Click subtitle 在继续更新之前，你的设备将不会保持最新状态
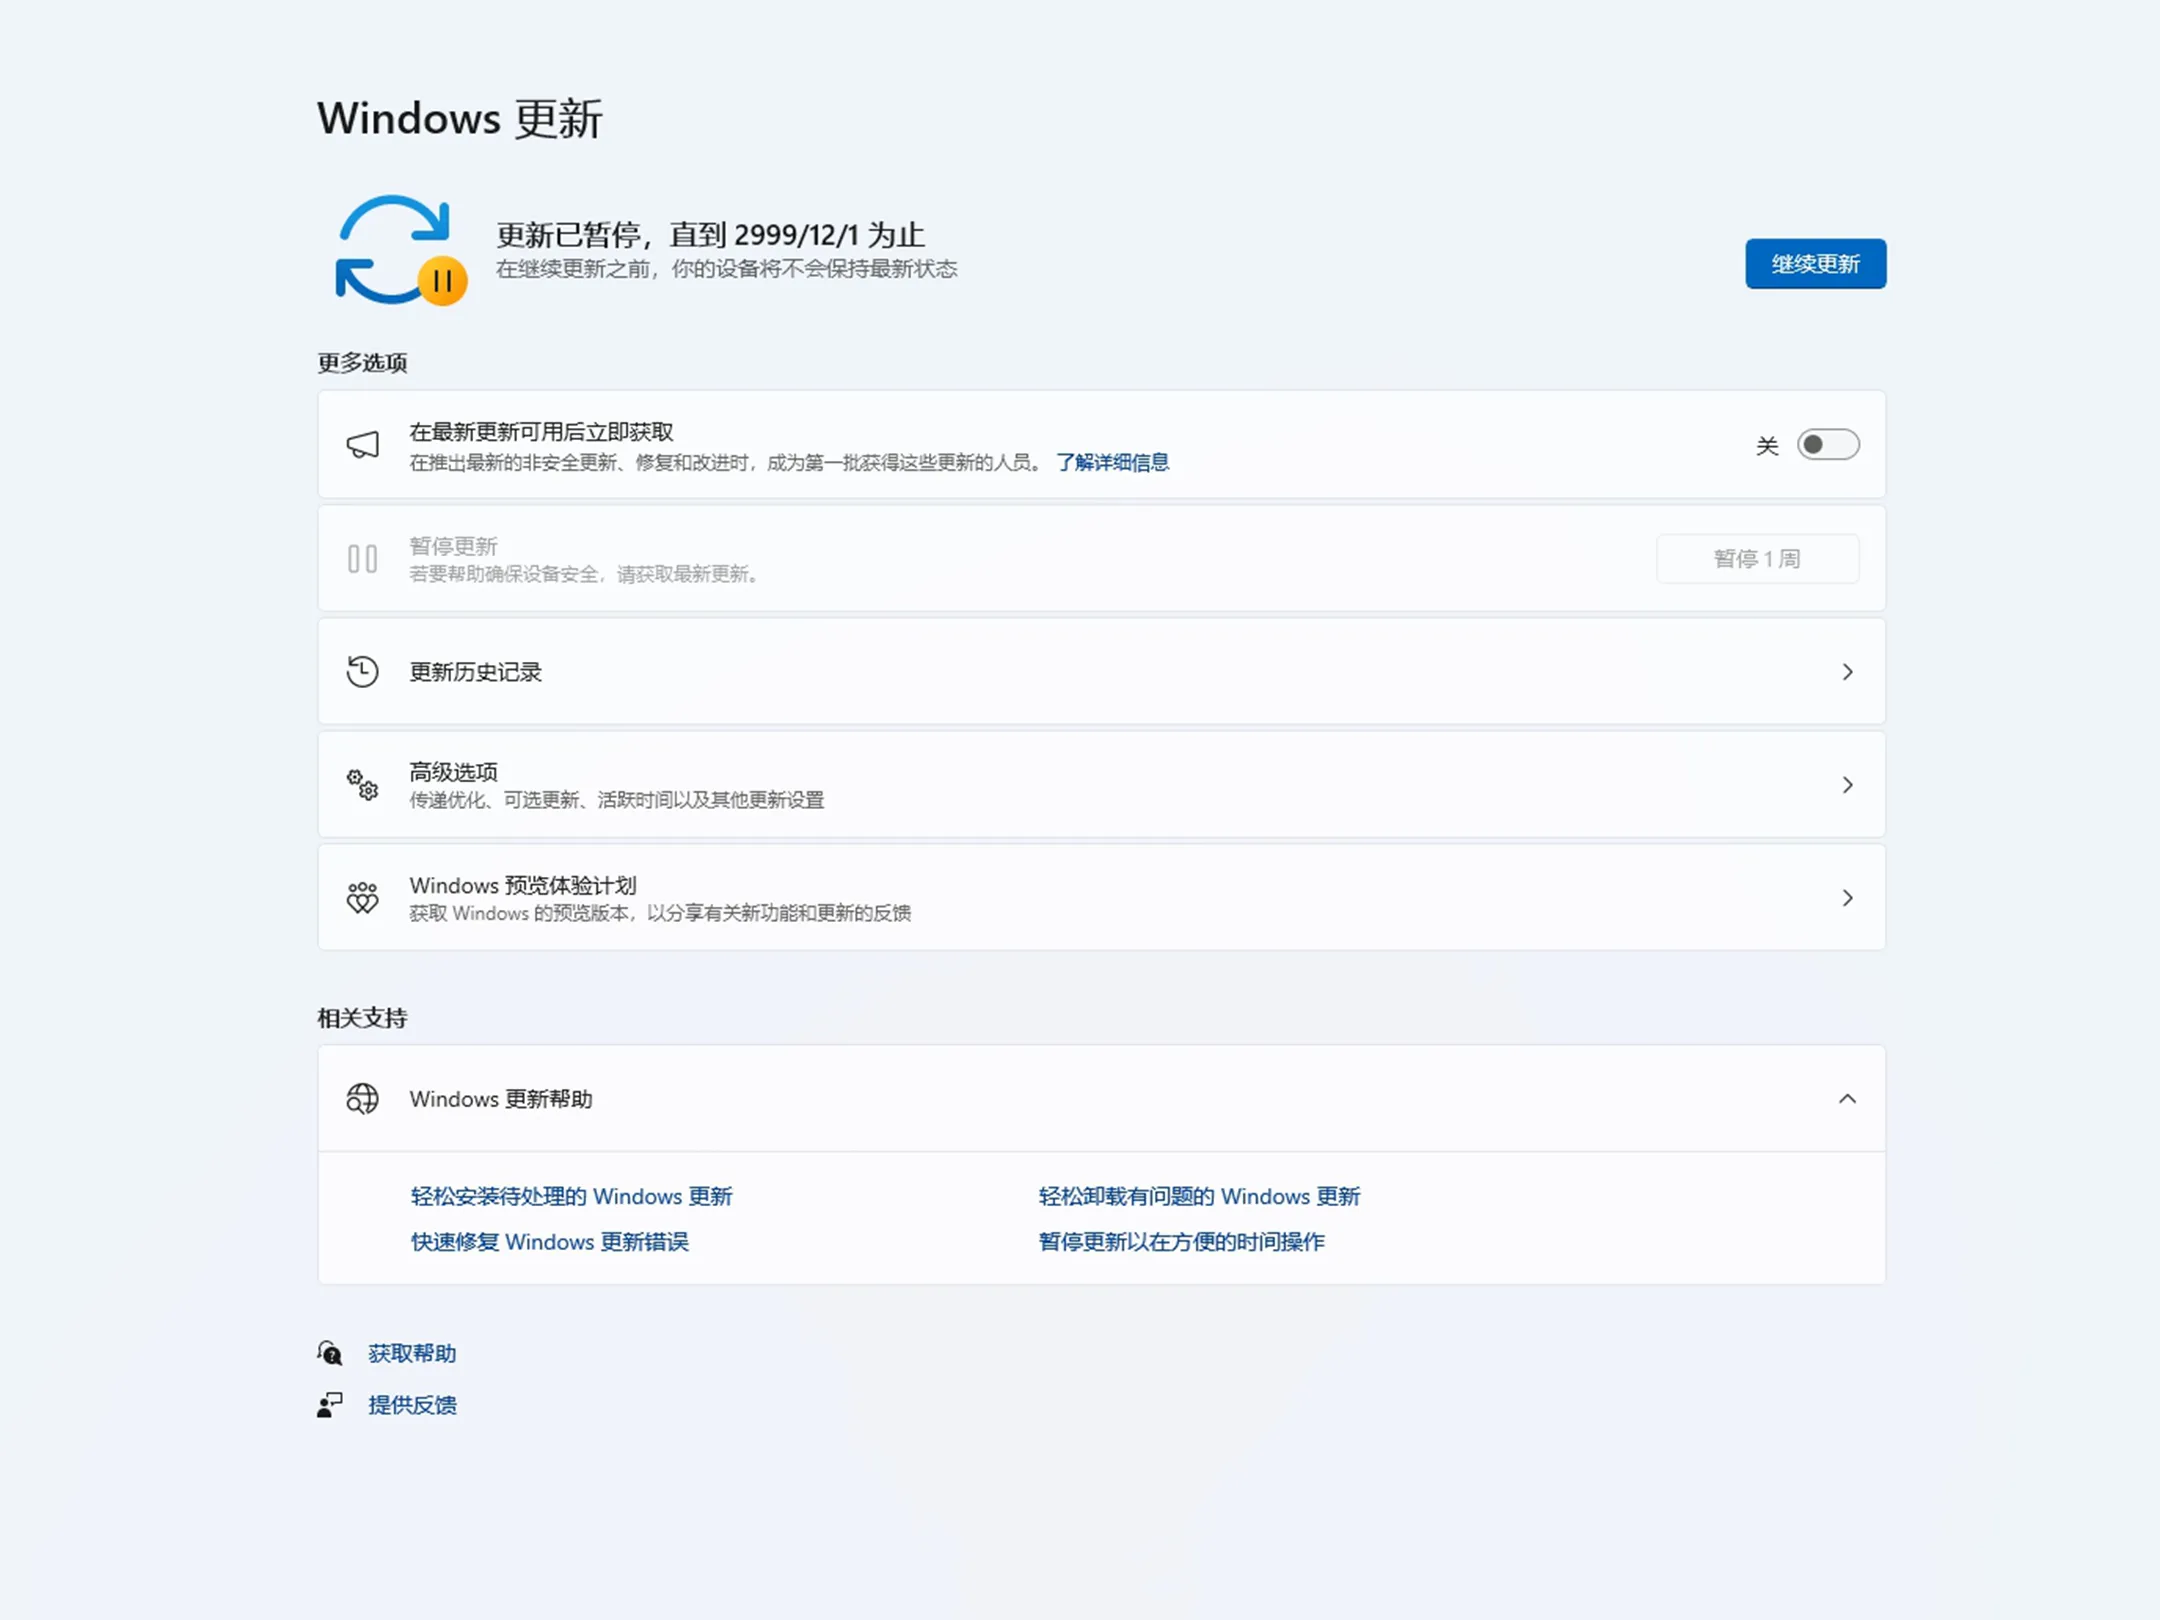 (x=726, y=268)
